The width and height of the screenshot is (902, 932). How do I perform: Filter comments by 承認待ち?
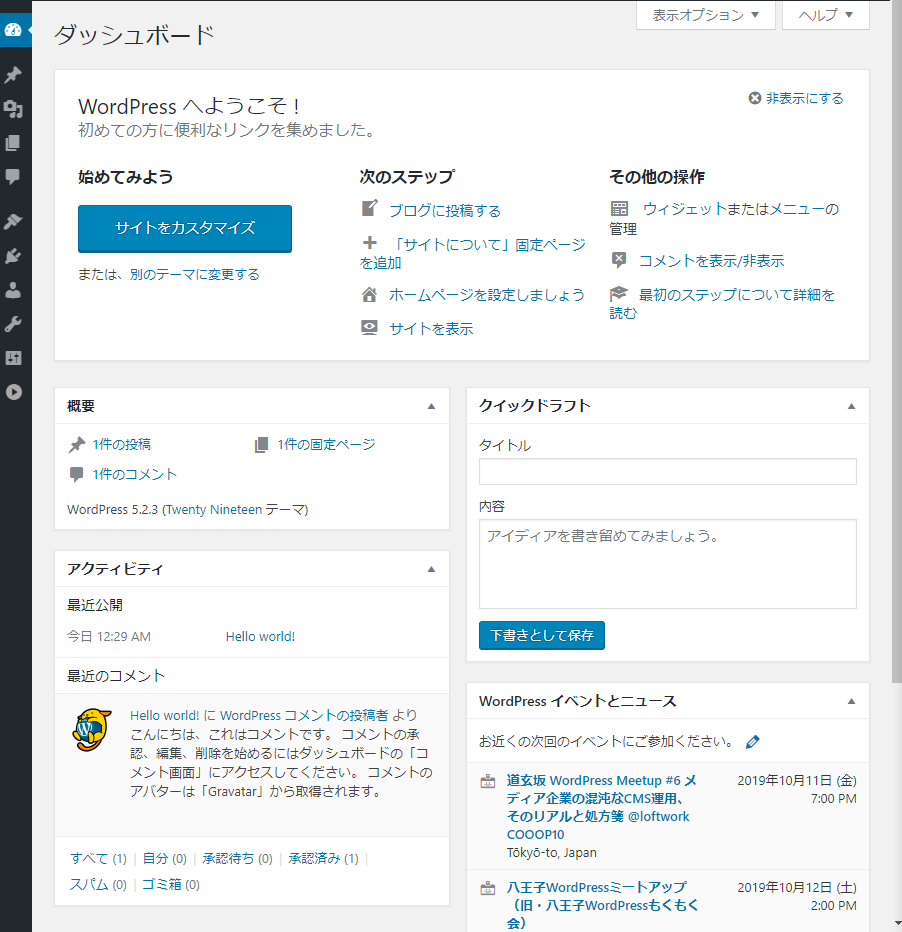tap(228, 858)
